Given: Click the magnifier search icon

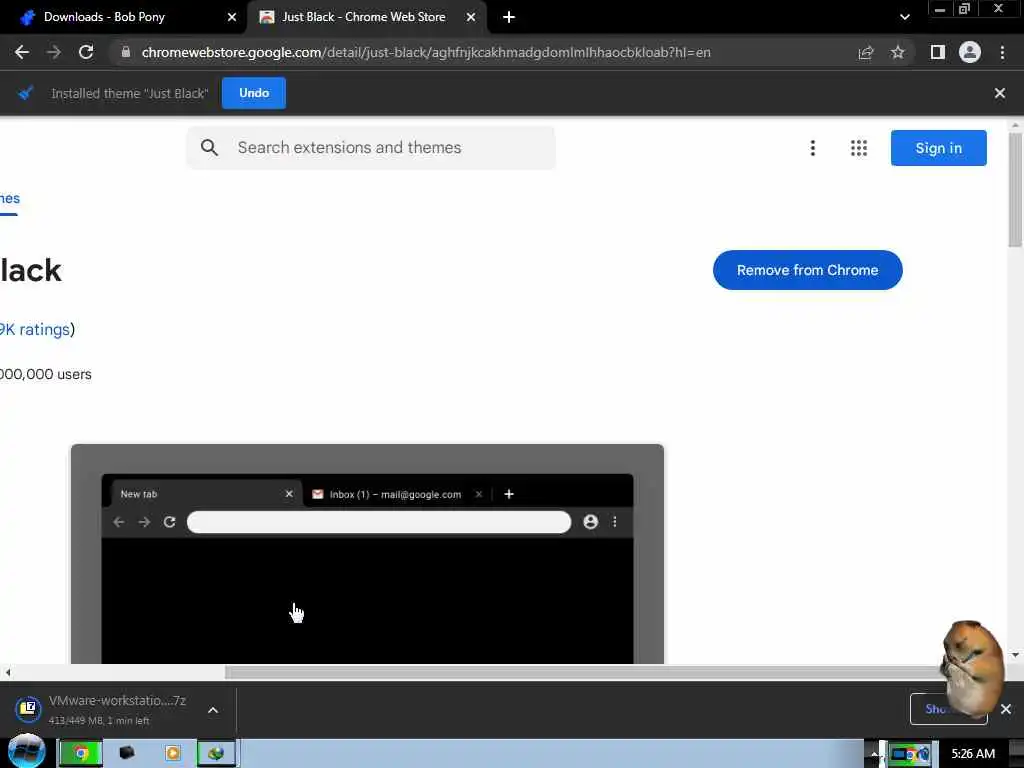Looking at the screenshot, I should (x=209, y=148).
